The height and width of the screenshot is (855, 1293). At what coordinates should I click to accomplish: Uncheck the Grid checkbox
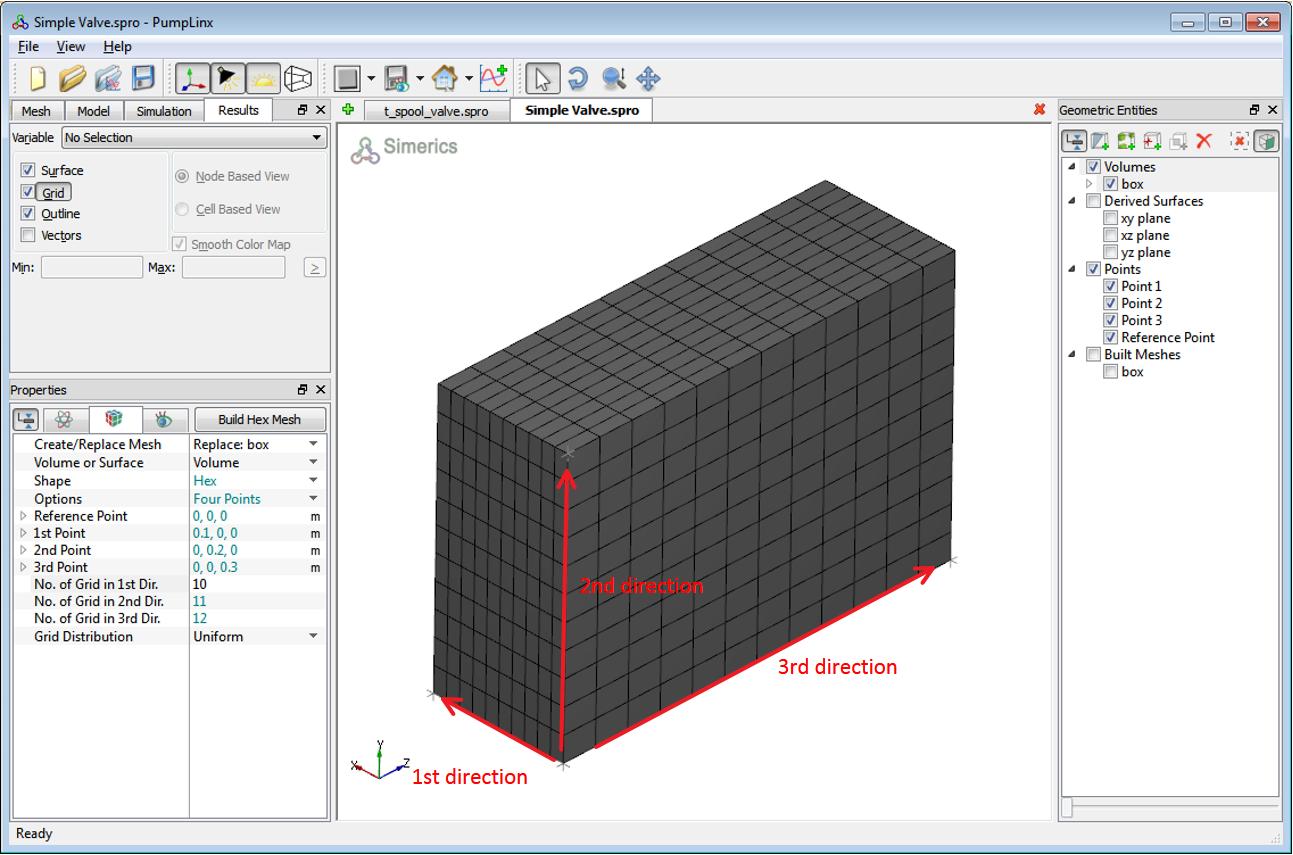(28, 192)
